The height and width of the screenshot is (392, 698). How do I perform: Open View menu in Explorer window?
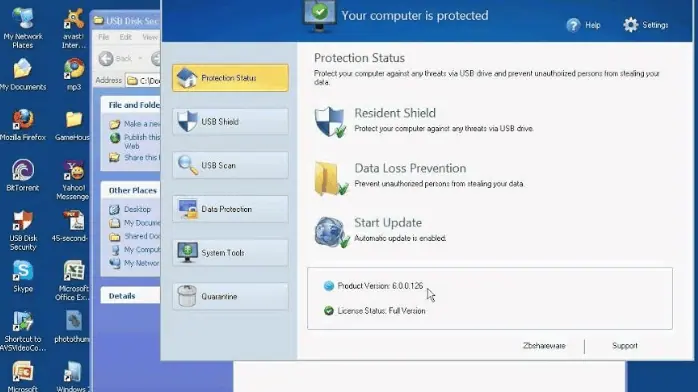click(x=150, y=37)
